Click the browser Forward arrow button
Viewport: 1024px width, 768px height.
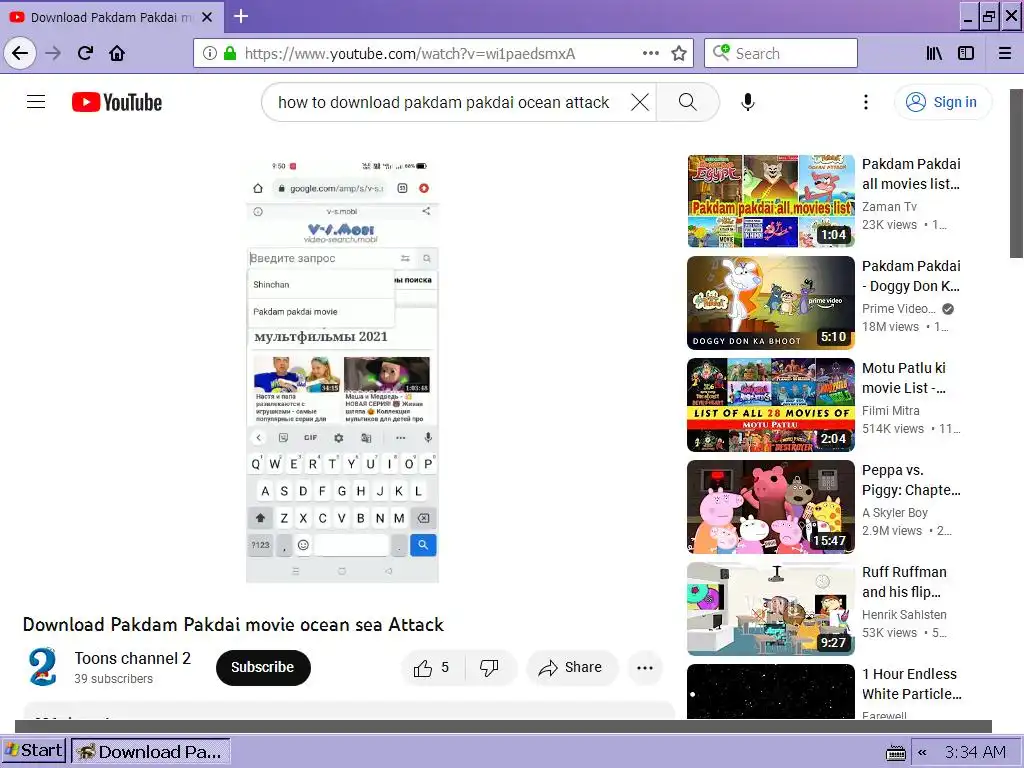[x=54, y=53]
